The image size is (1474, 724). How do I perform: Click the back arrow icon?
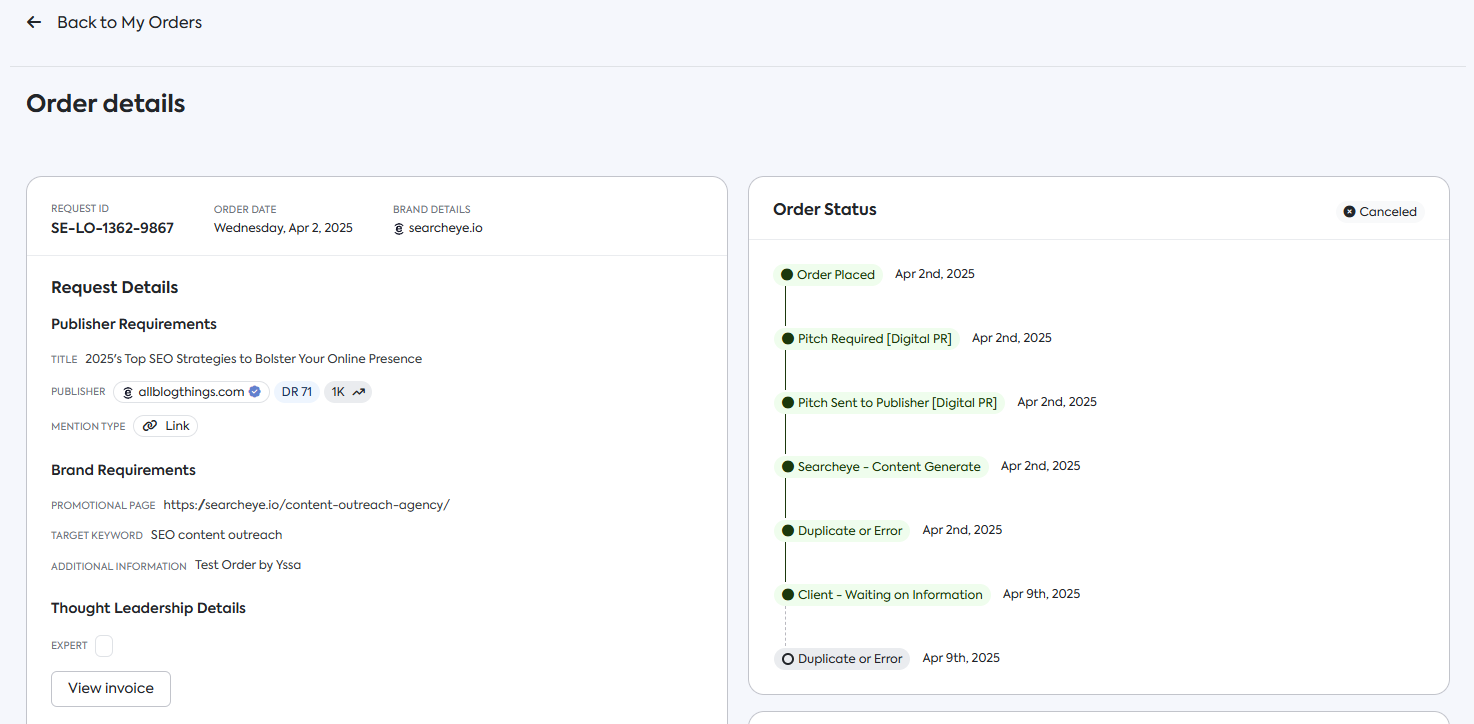[34, 22]
